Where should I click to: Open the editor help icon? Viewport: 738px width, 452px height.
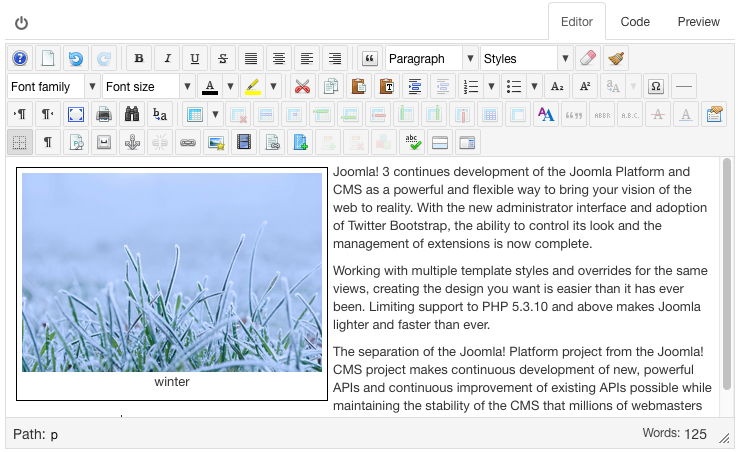[x=20, y=59]
